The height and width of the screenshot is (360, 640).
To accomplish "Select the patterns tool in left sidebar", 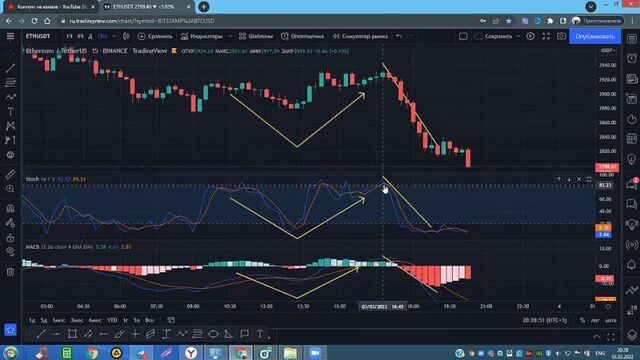I will click(x=10, y=126).
